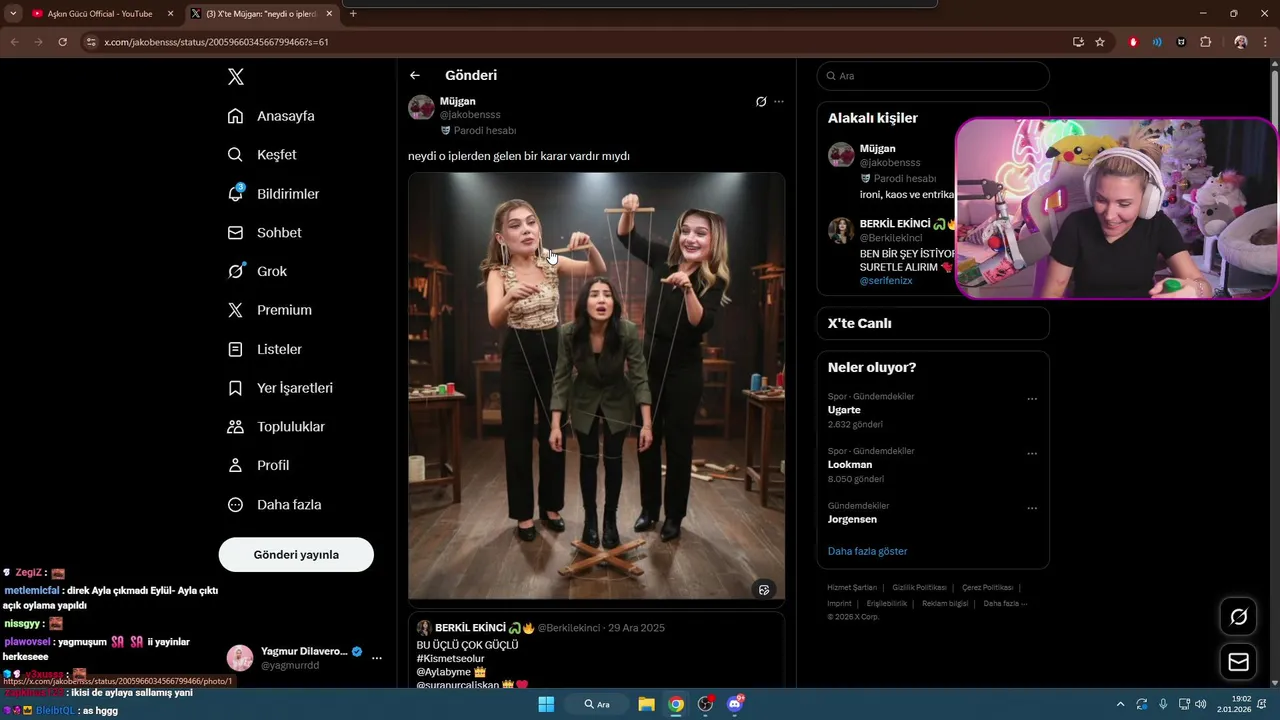The width and height of the screenshot is (1280, 720).
Task: Open @jakobensss handle in post header
Action: click(x=470, y=115)
